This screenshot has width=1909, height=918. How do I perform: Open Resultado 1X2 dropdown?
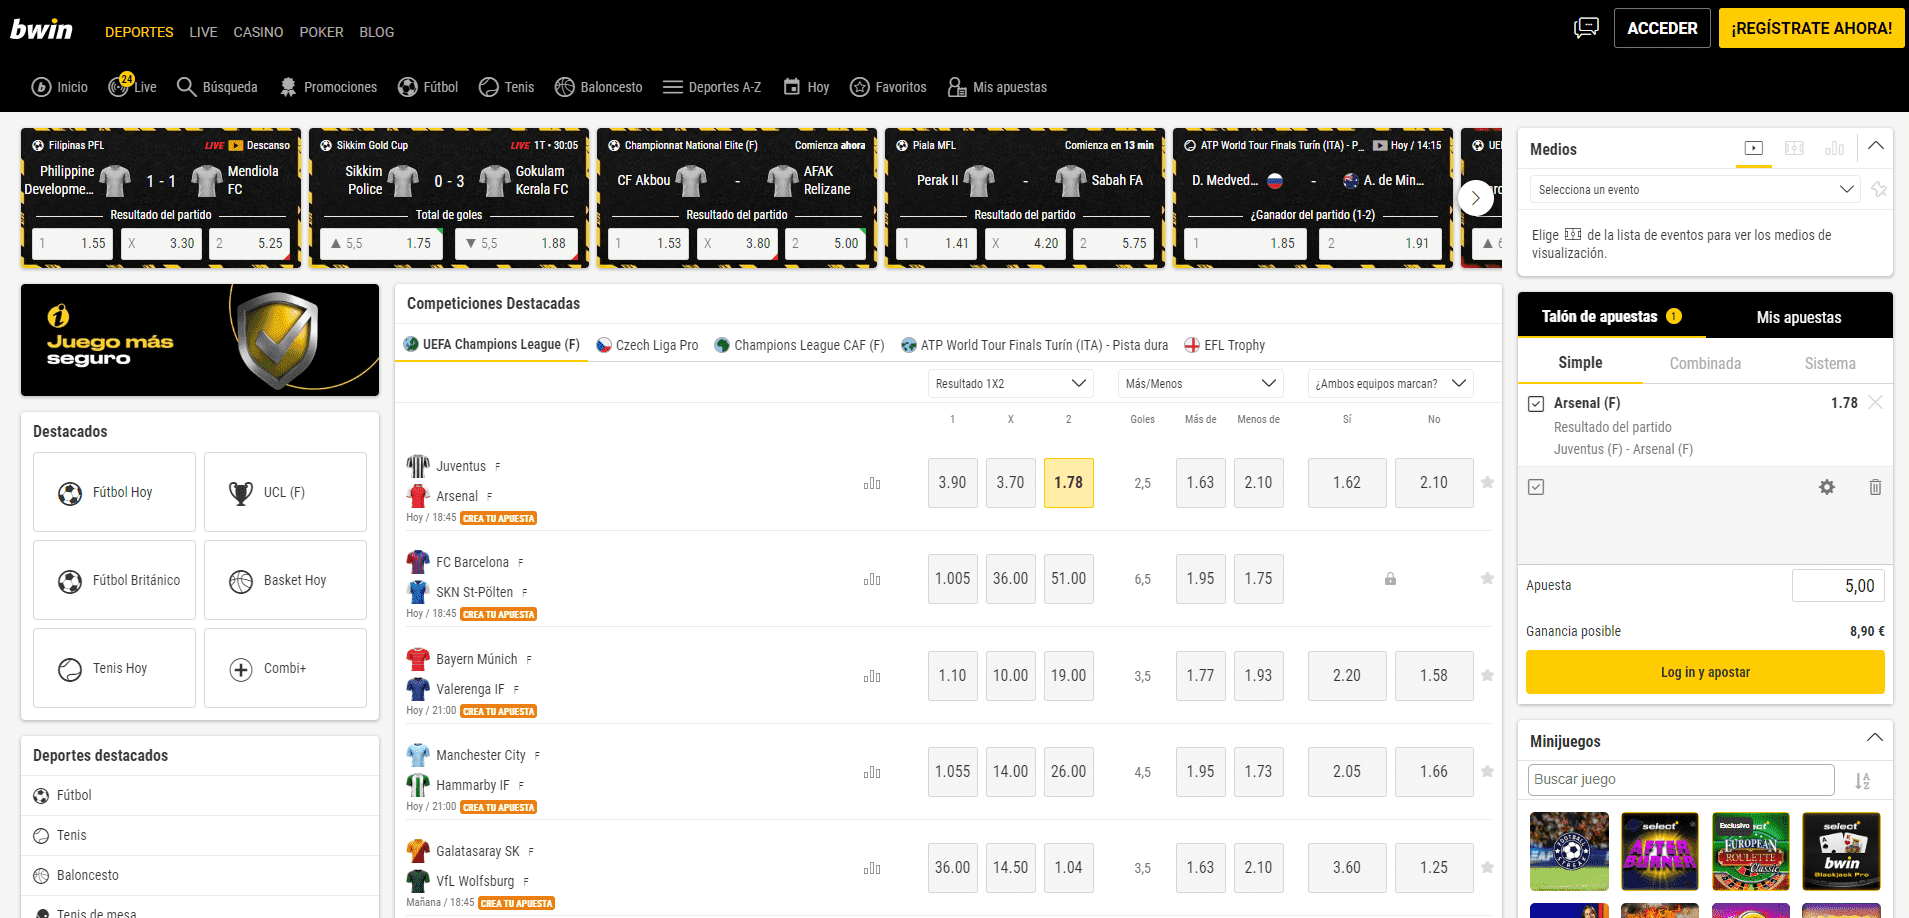[1010, 384]
